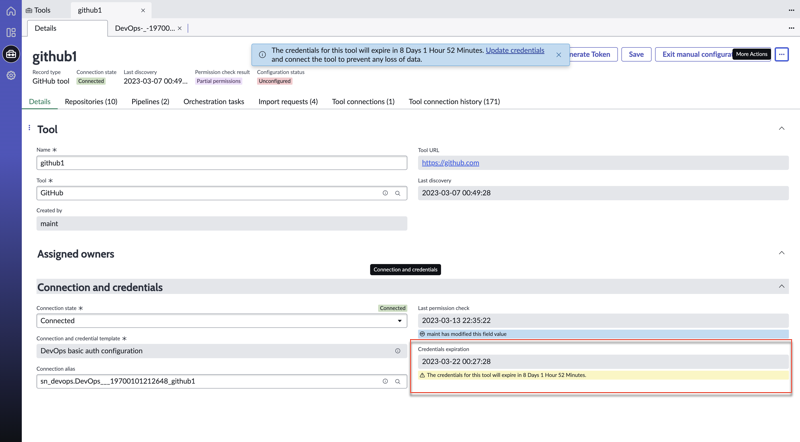Select the Details record tab
This screenshot has width=800, height=442.
[x=40, y=102]
